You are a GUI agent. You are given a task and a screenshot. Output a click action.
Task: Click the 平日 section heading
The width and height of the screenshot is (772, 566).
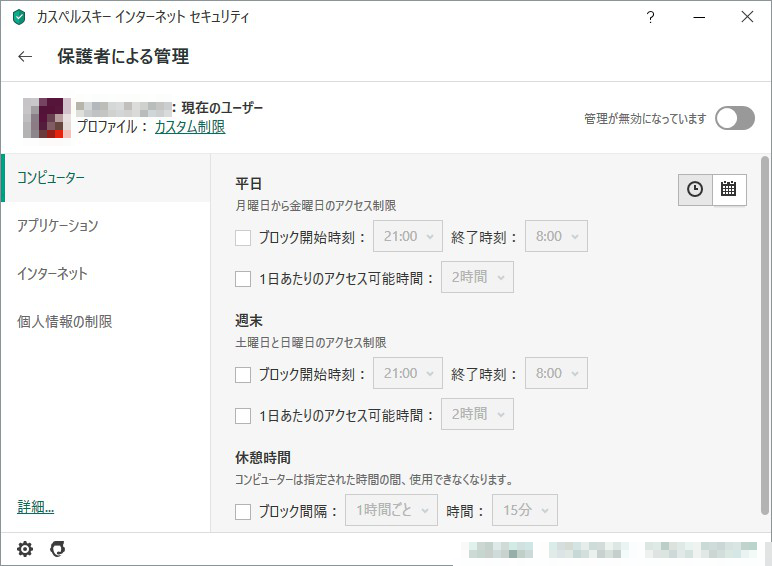tap(248, 184)
